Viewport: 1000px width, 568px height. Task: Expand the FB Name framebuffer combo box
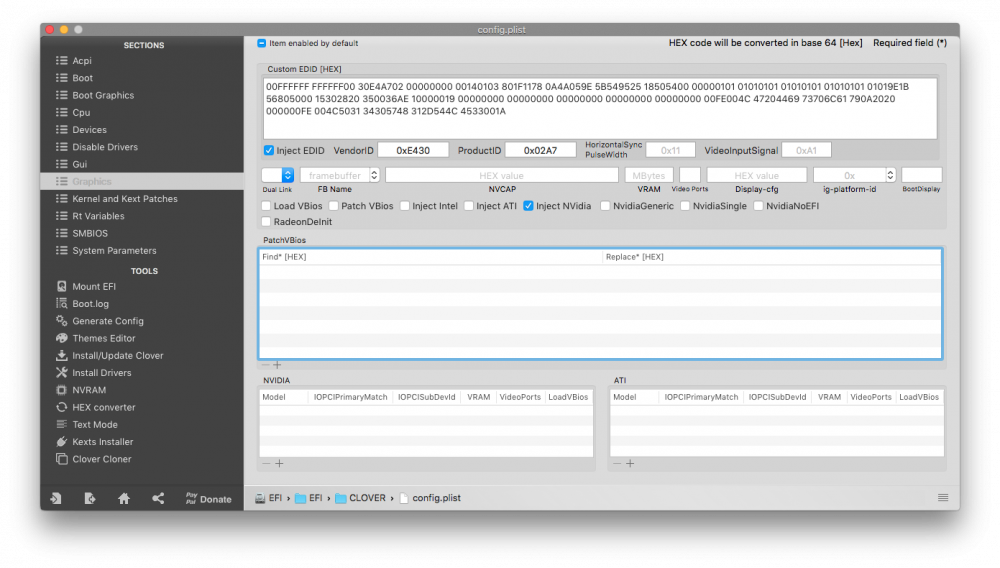[x=374, y=175]
